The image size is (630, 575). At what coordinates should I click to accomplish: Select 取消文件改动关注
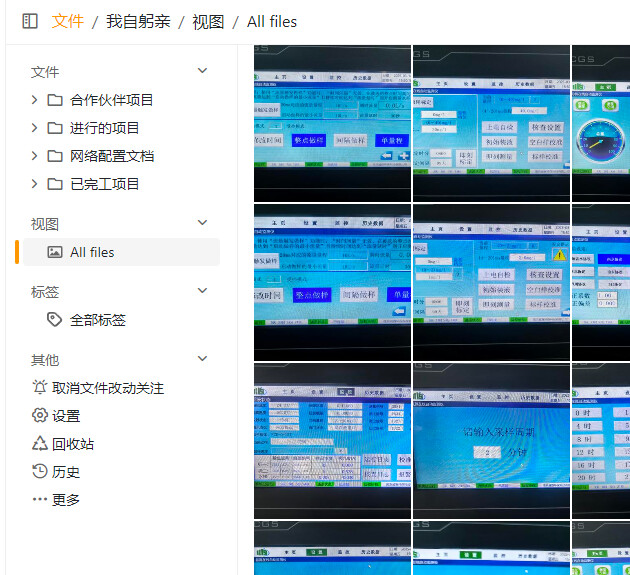108,388
